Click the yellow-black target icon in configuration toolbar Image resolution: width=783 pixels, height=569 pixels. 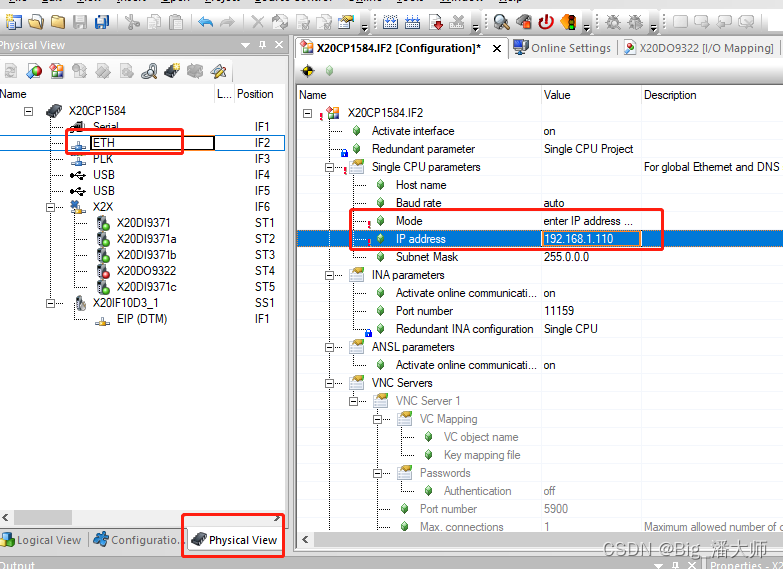308,71
